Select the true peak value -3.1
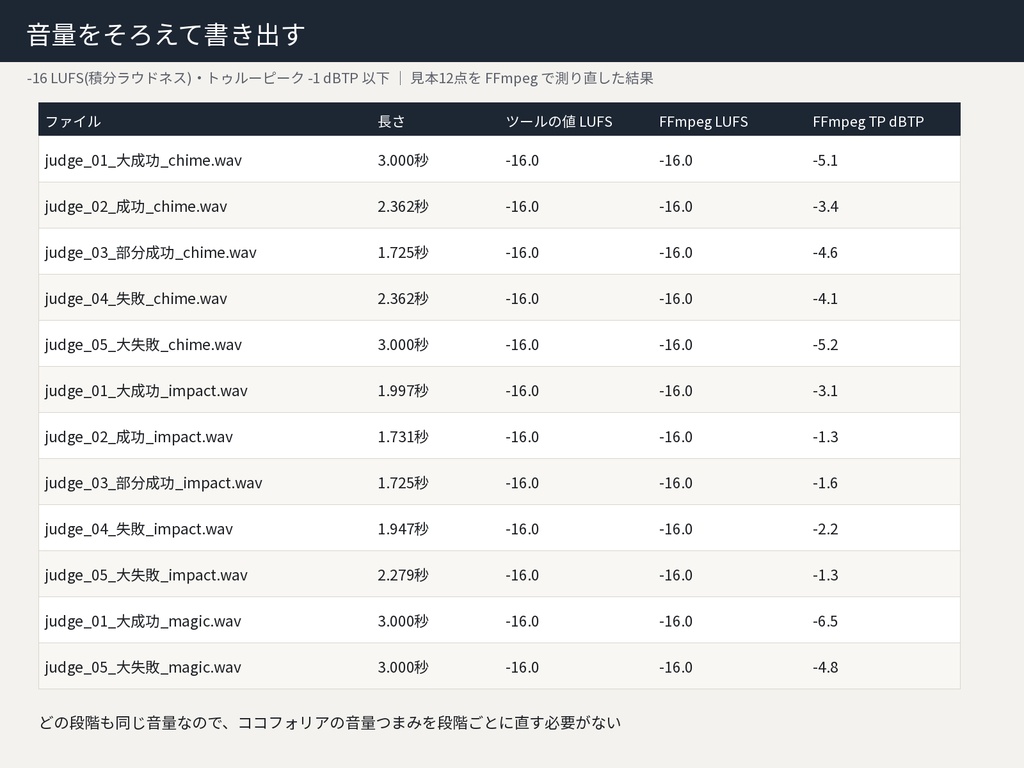Image resolution: width=1024 pixels, height=768 pixels. pyautogui.click(x=825, y=391)
